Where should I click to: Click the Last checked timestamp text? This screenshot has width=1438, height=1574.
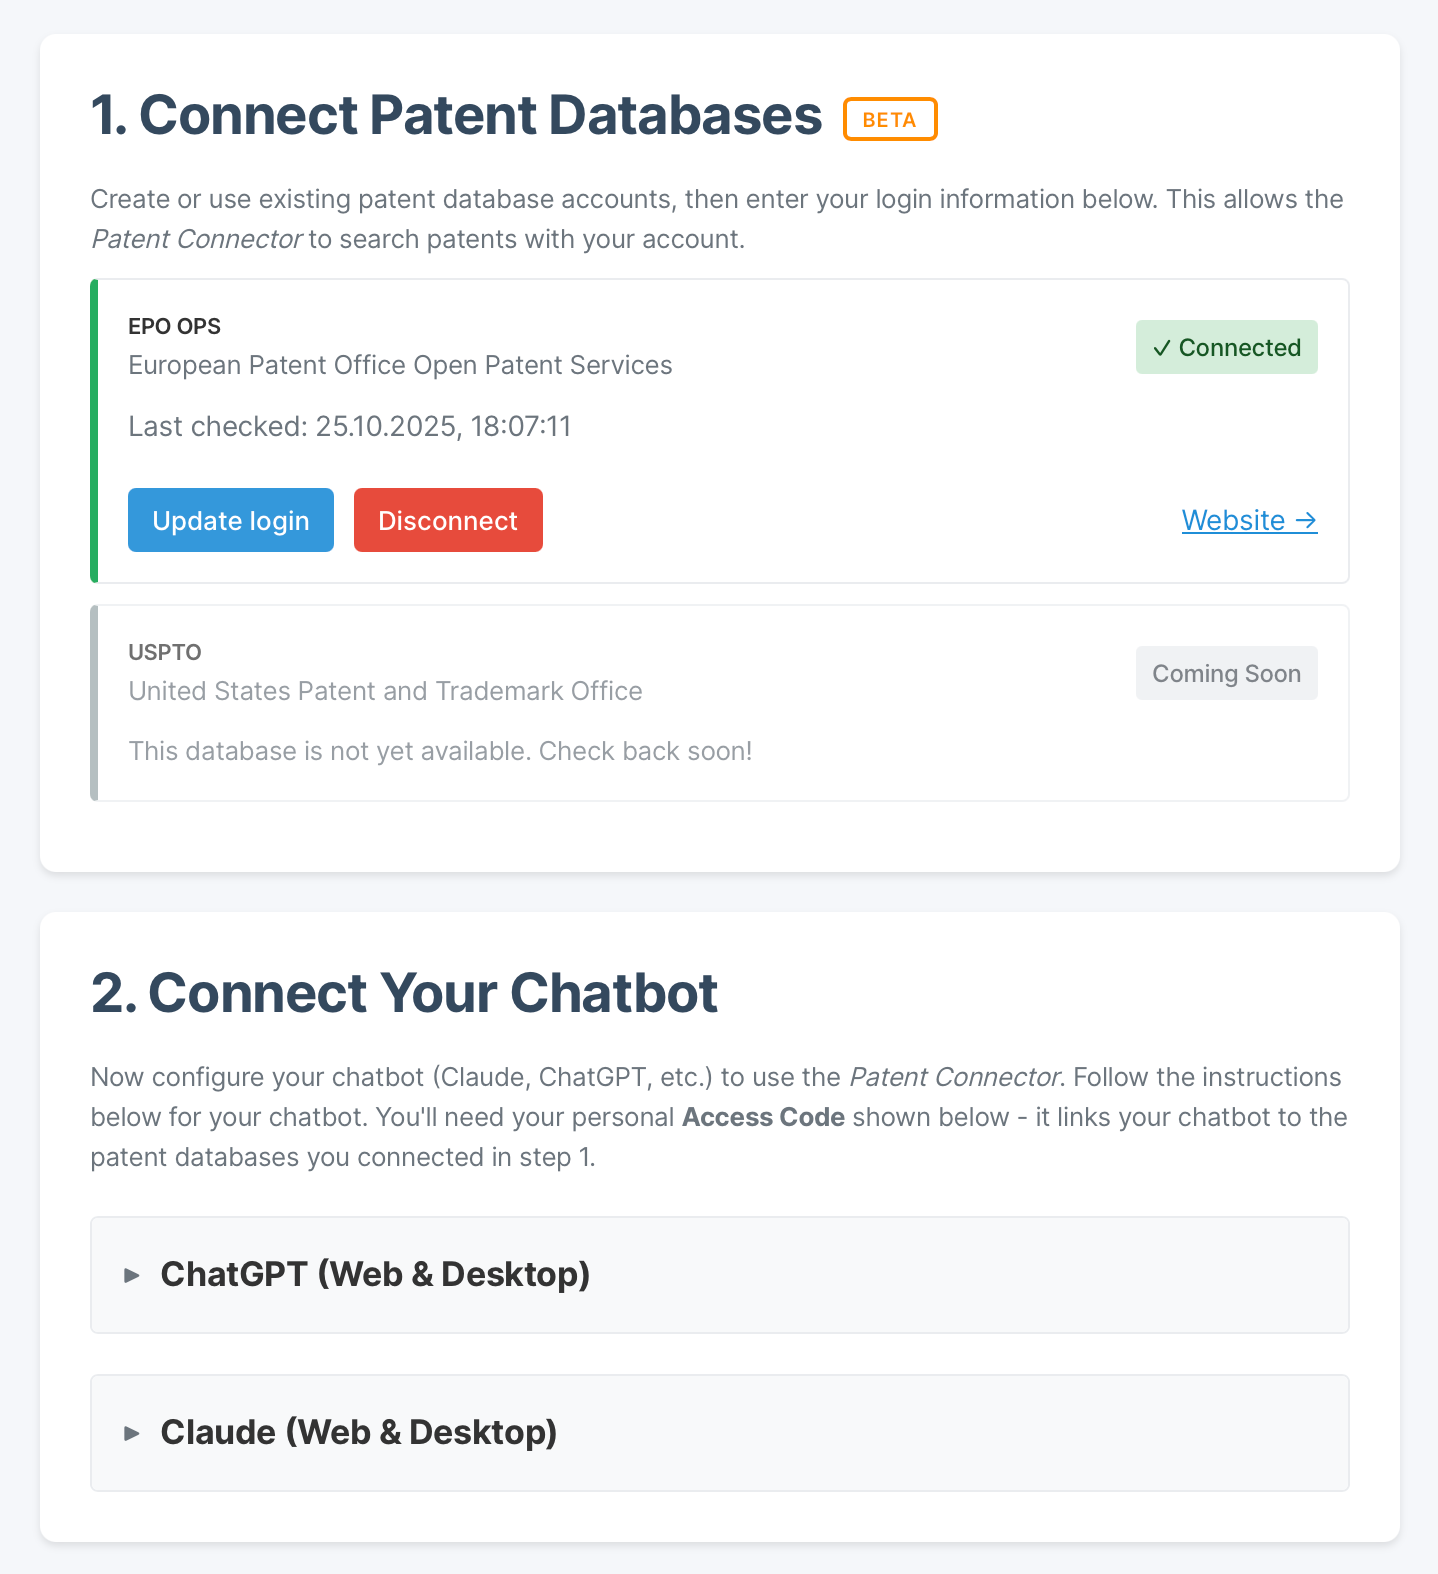click(x=349, y=426)
